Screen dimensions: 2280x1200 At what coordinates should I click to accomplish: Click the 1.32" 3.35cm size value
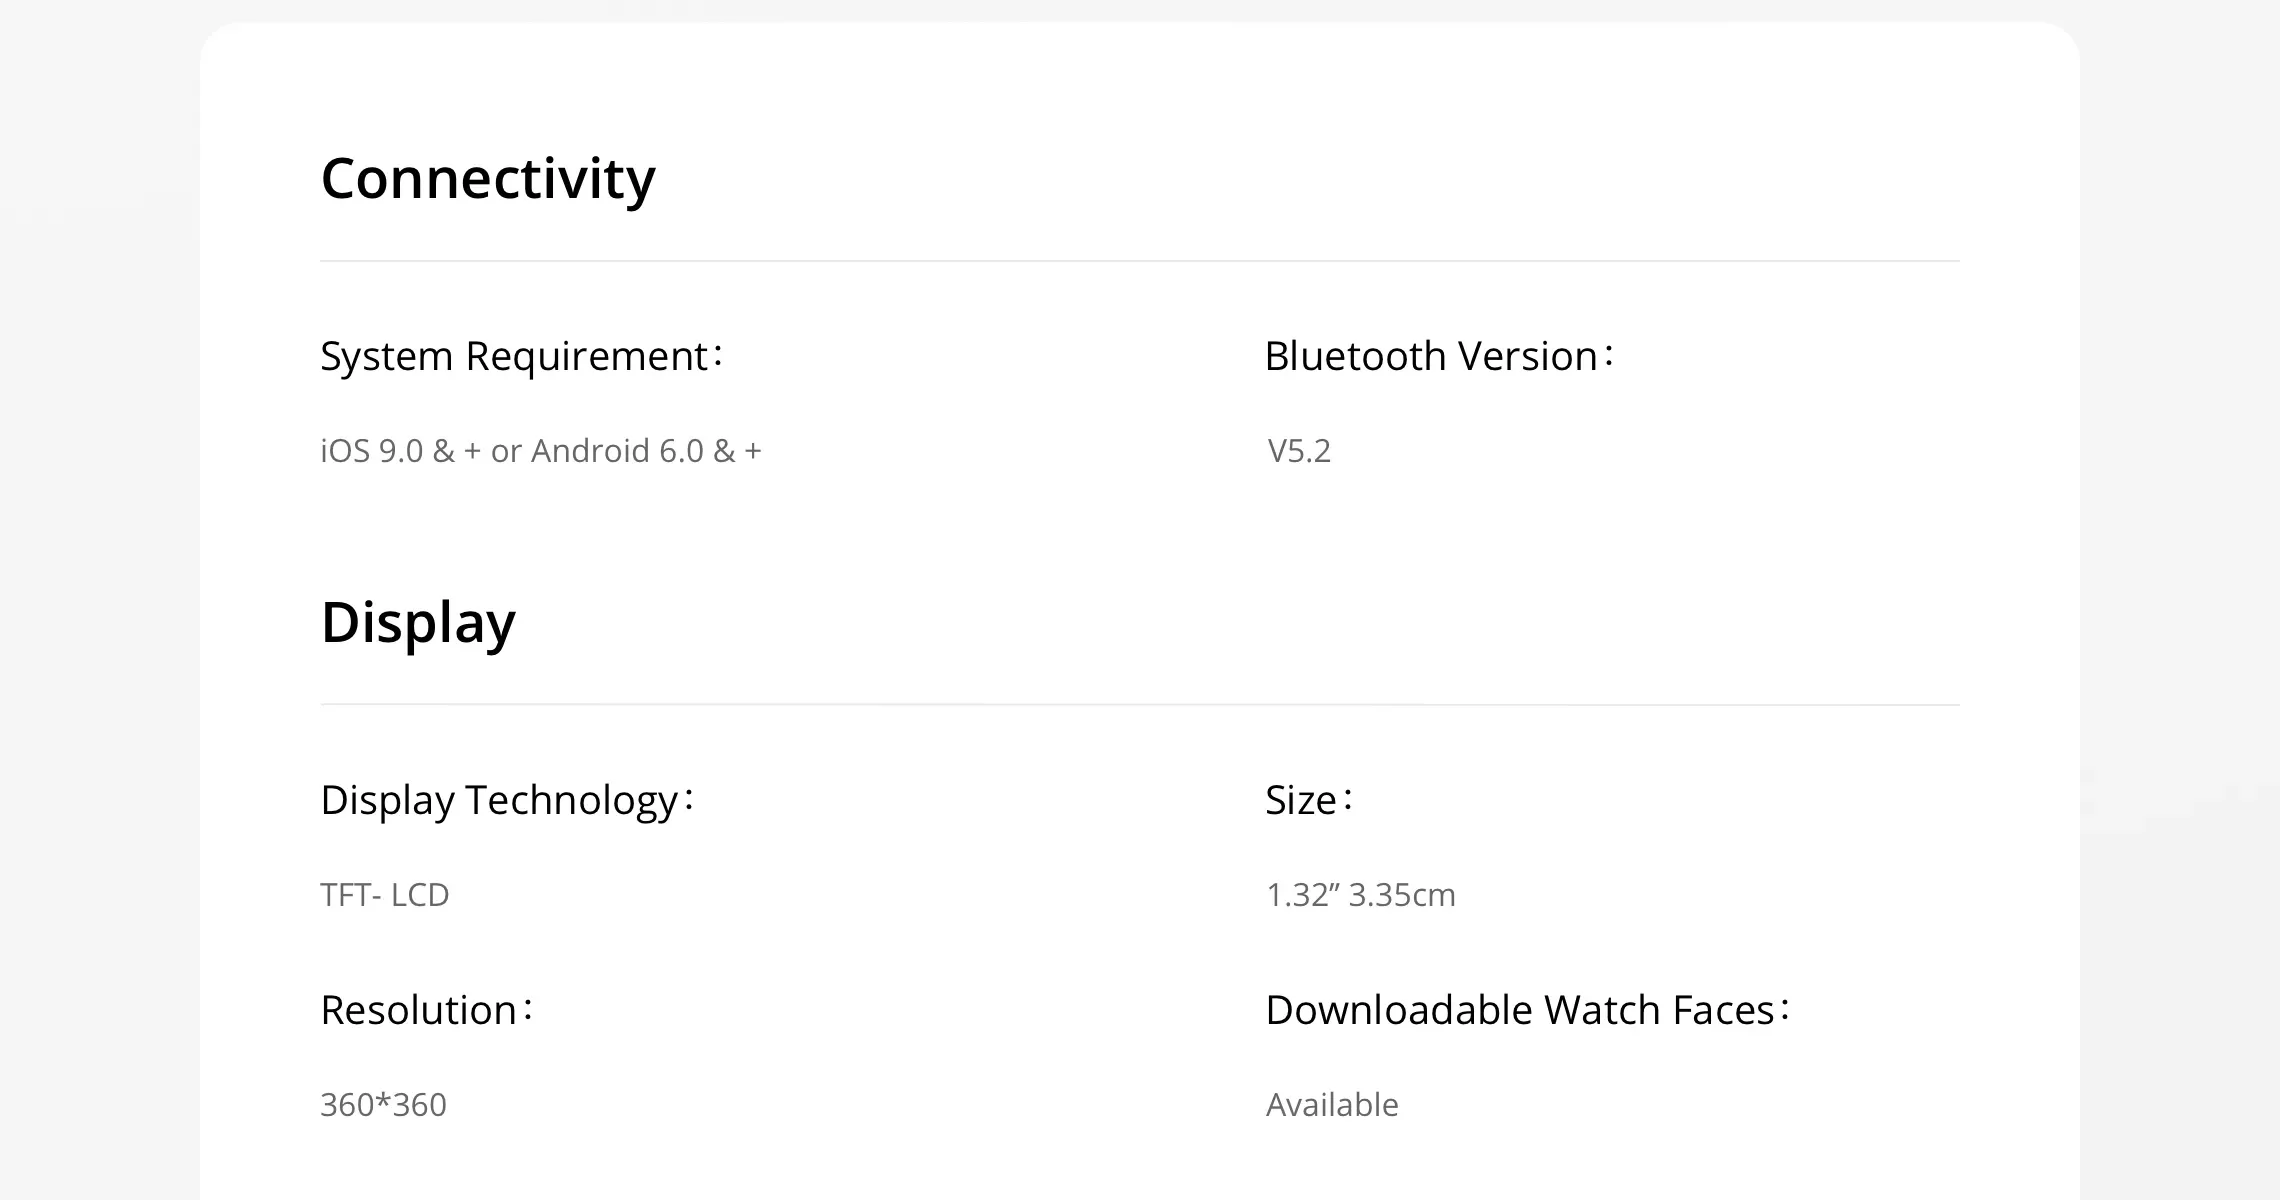pyautogui.click(x=1361, y=895)
